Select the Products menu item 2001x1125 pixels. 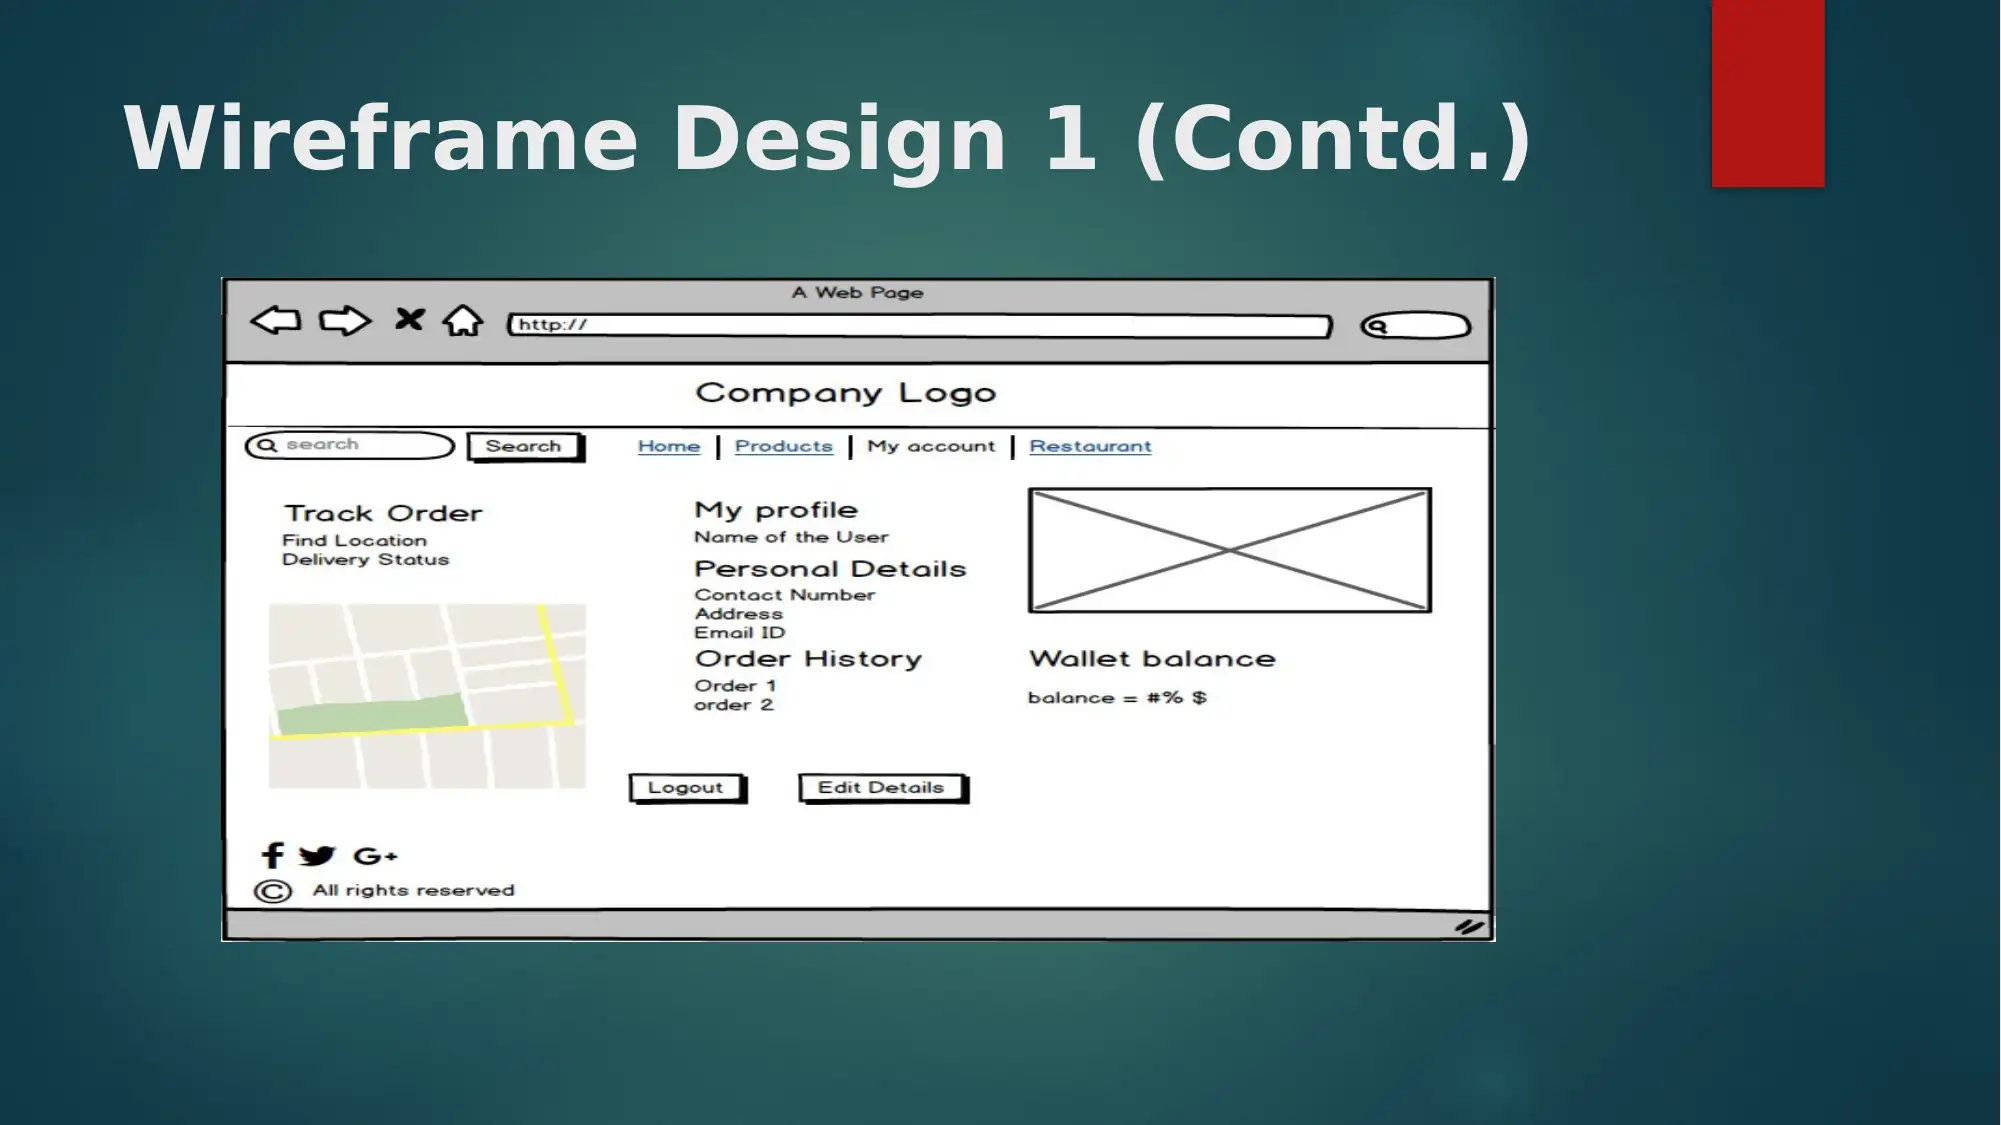tap(783, 445)
